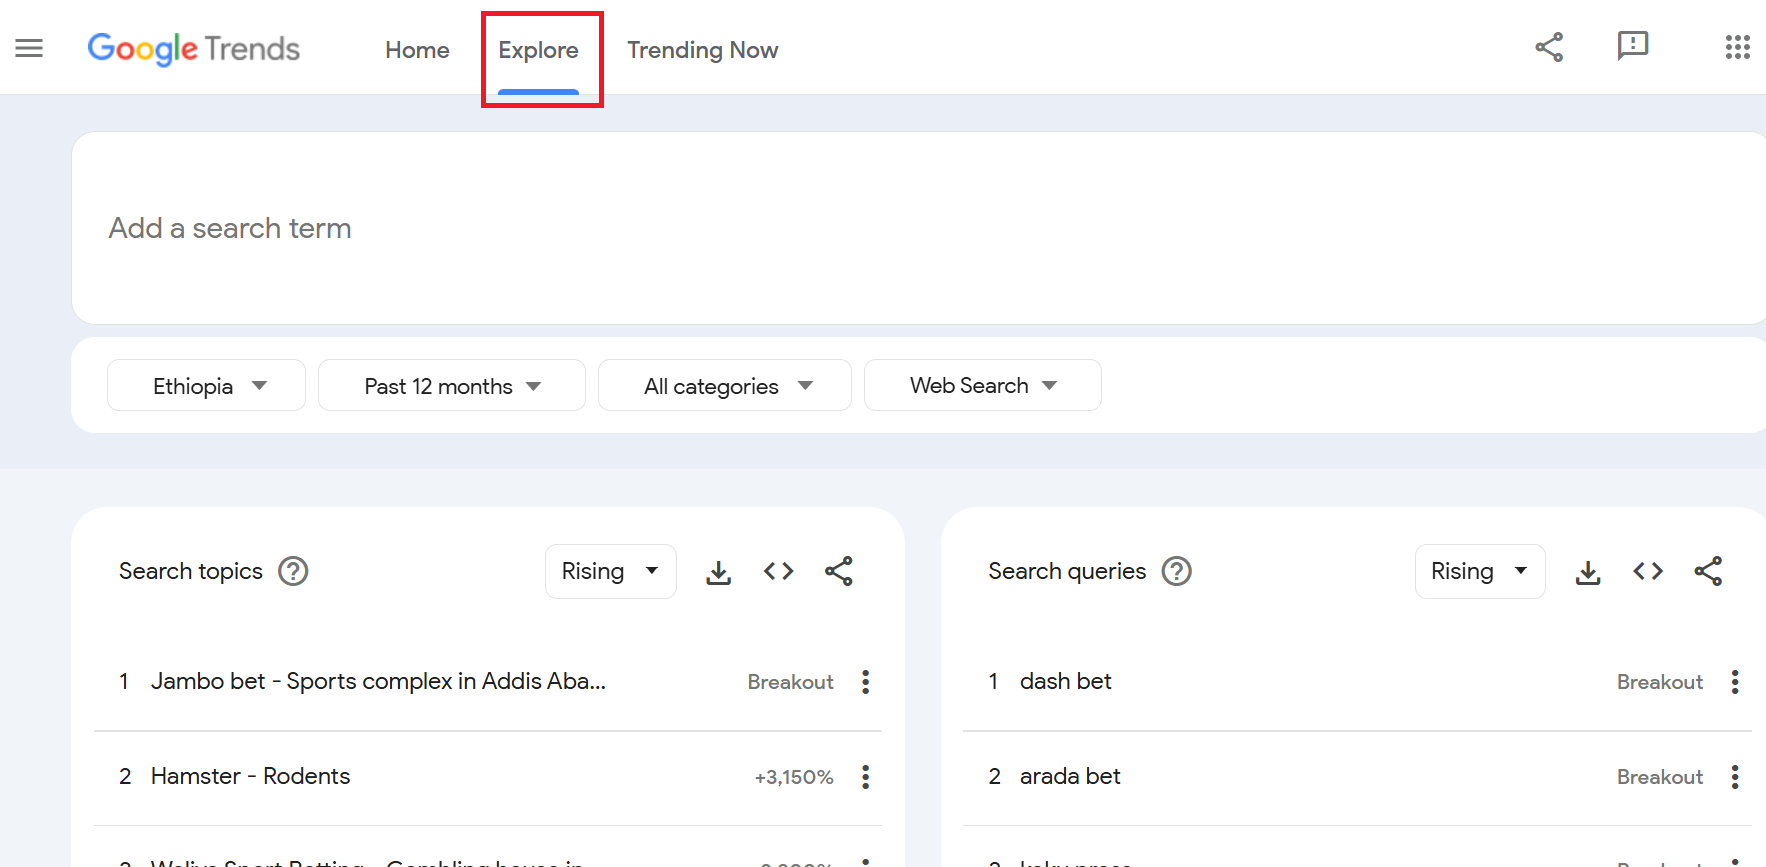Open the Google apps grid
This screenshot has height=867, width=1766.
point(1737,47)
